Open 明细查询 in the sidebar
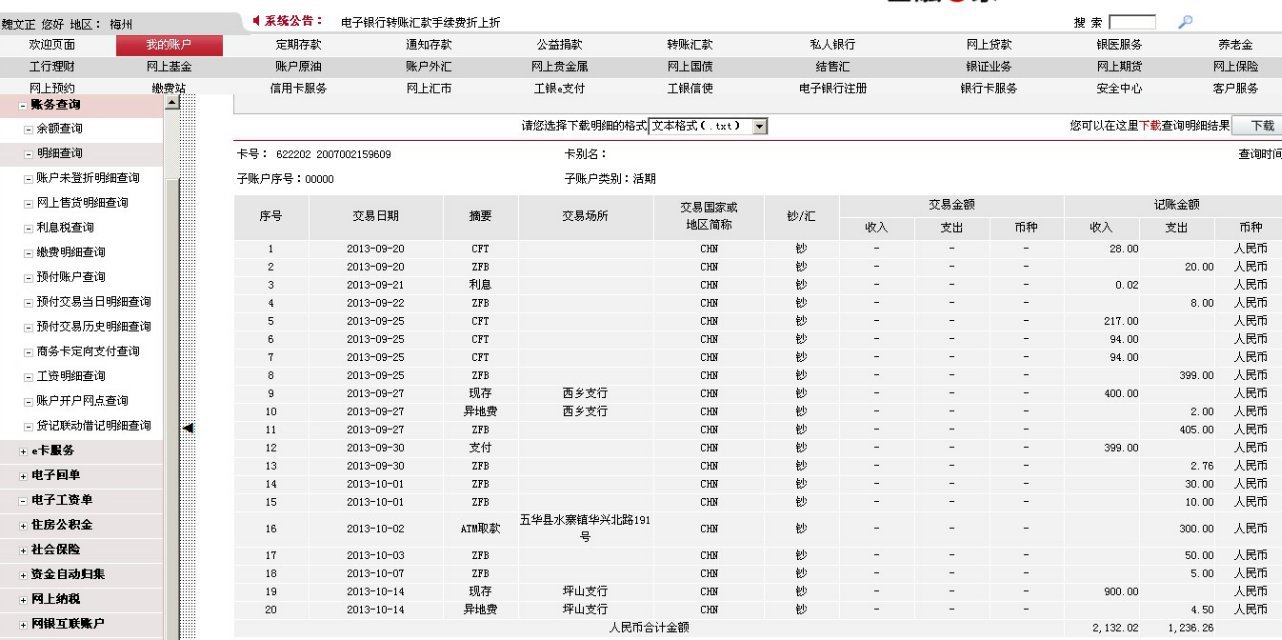 (x=60, y=154)
